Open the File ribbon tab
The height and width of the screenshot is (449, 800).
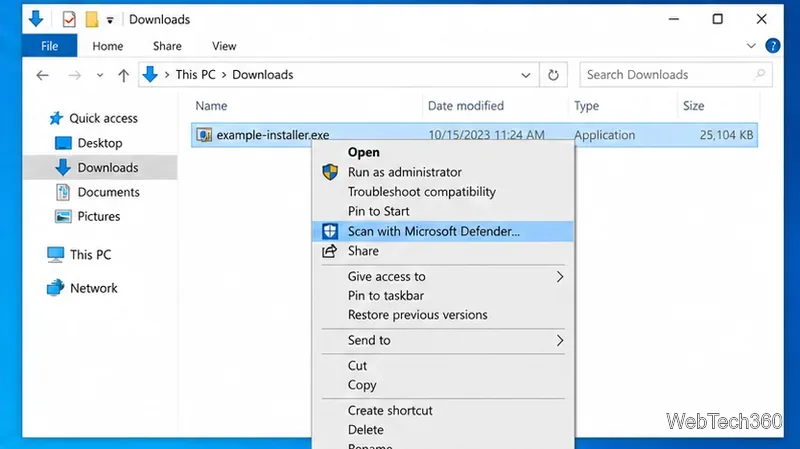tap(49, 46)
